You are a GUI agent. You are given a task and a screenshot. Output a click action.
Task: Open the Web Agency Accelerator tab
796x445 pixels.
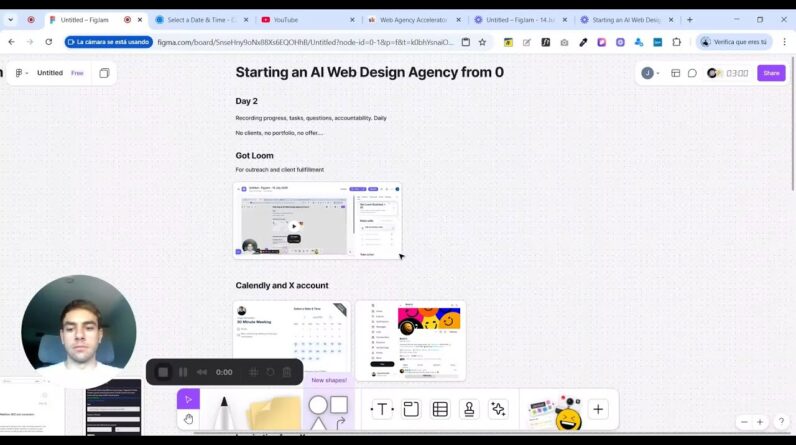[410, 19]
